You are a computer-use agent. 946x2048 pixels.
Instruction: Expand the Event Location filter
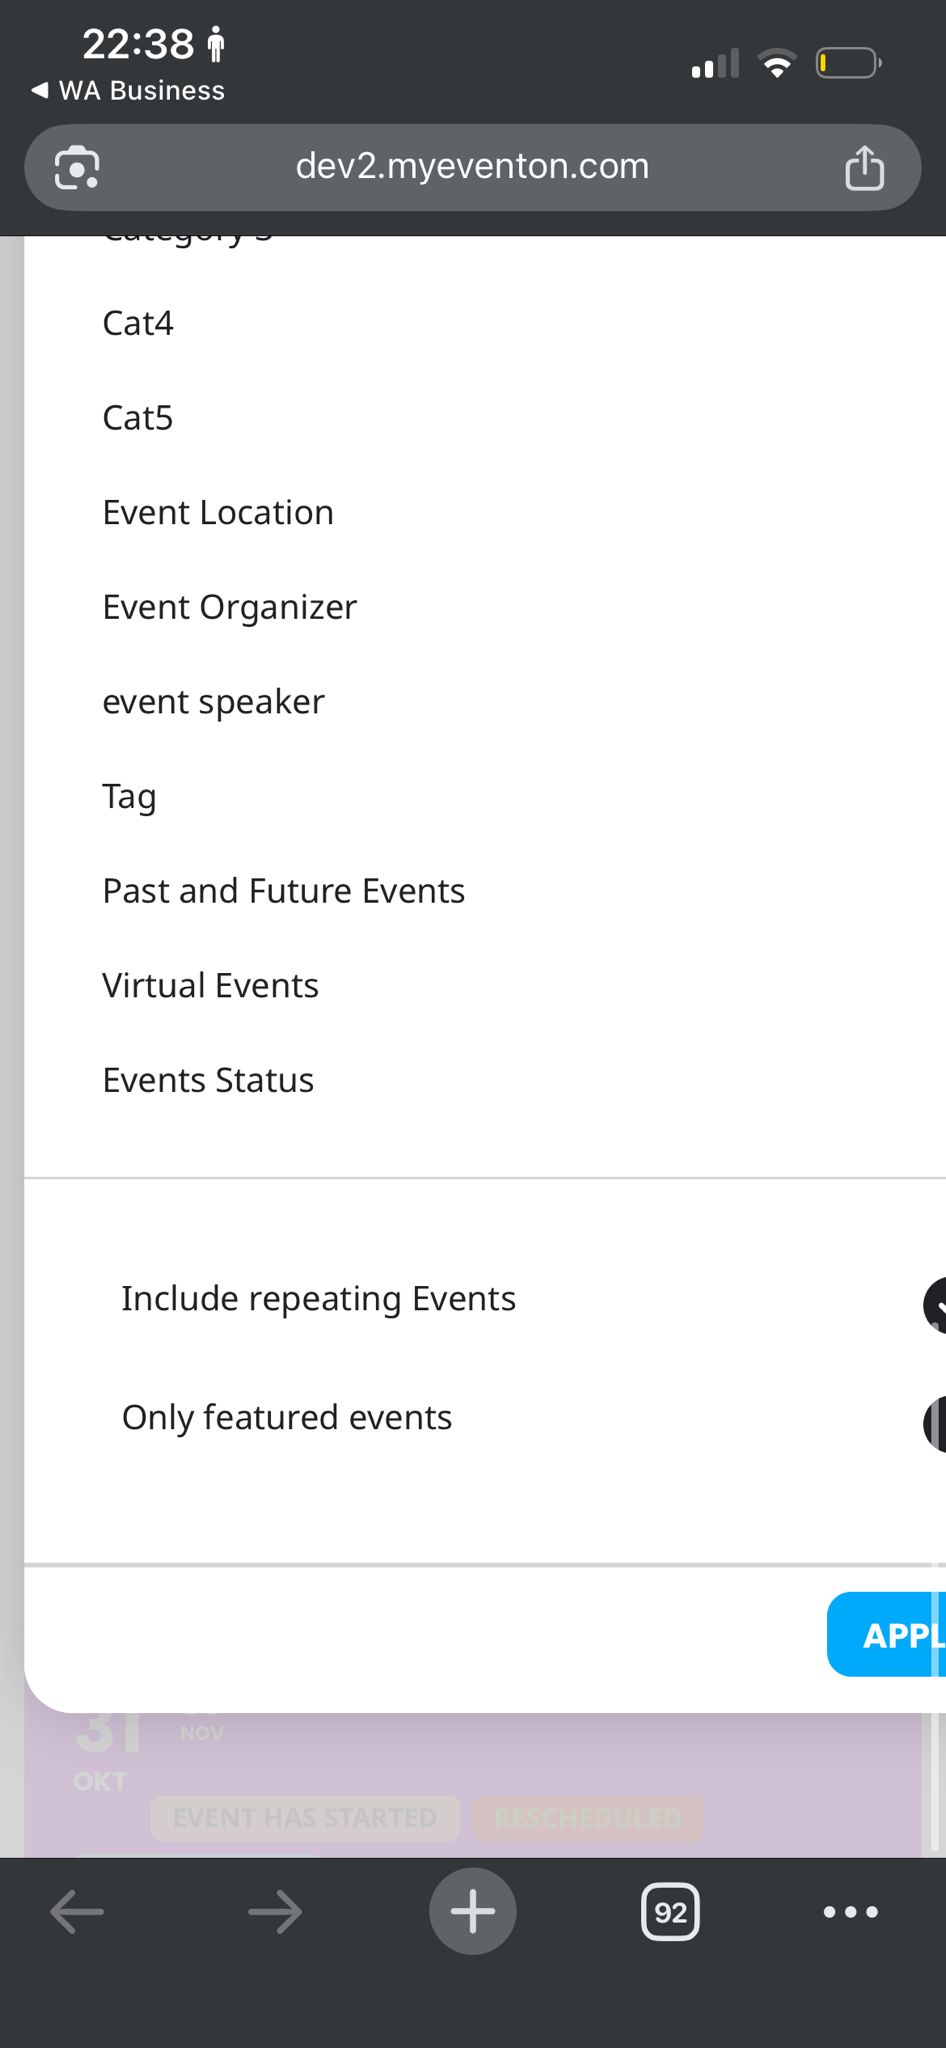tap(218, 513)
